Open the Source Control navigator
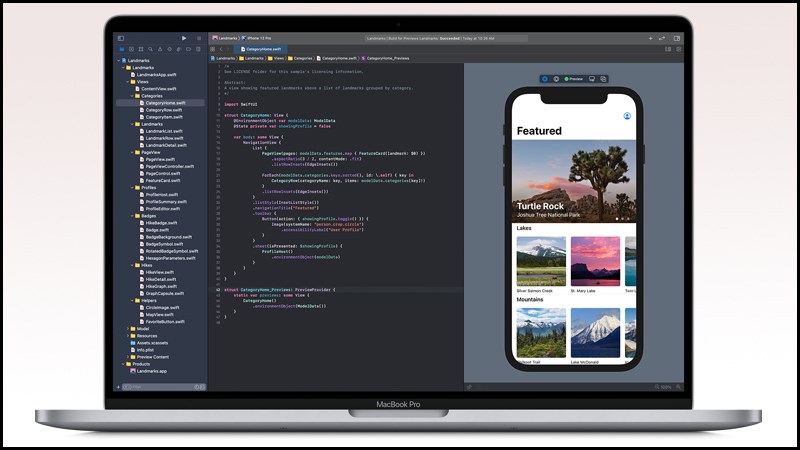 click(x=131, y=49)
